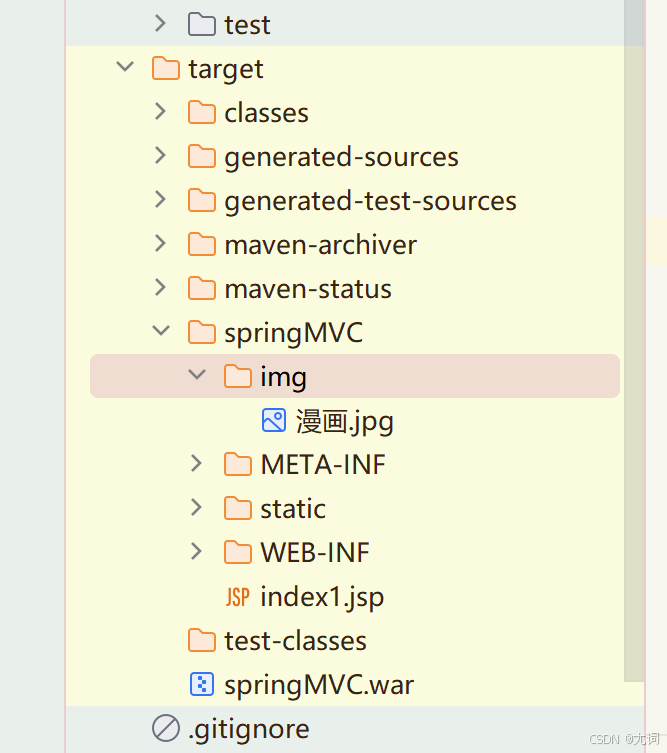The image size is (667, 753).
Task: Click the classes folder icon
Action: (x=202, y=112)
